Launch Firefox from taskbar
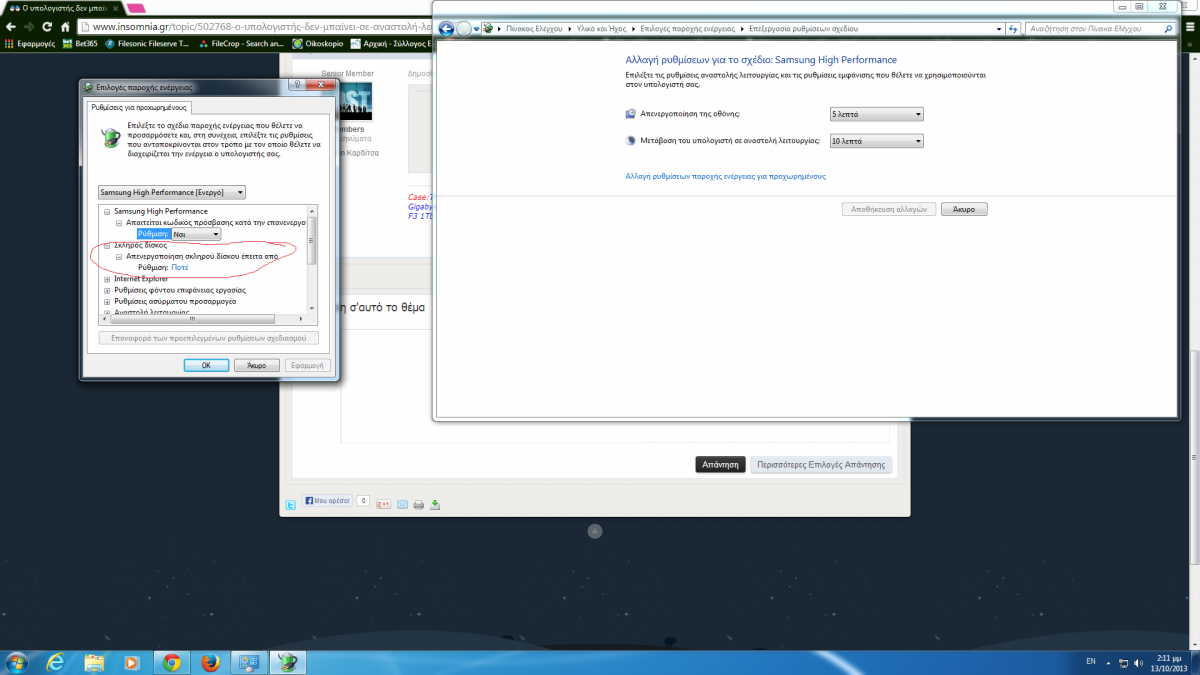1200x675 pixels. [x=210, y=662]
